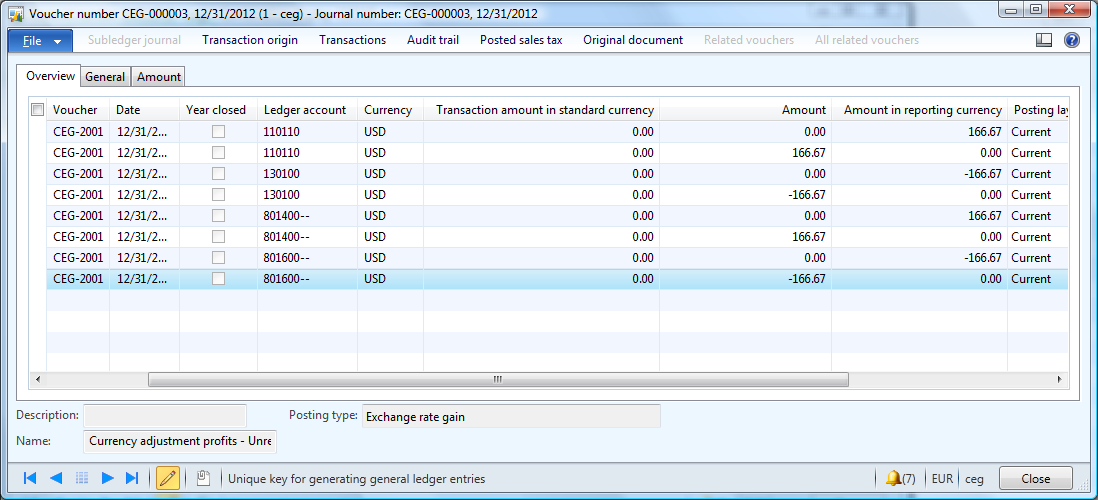Go to the previous record
Screen dimensions: 1098x500
(x=56, y=479)
